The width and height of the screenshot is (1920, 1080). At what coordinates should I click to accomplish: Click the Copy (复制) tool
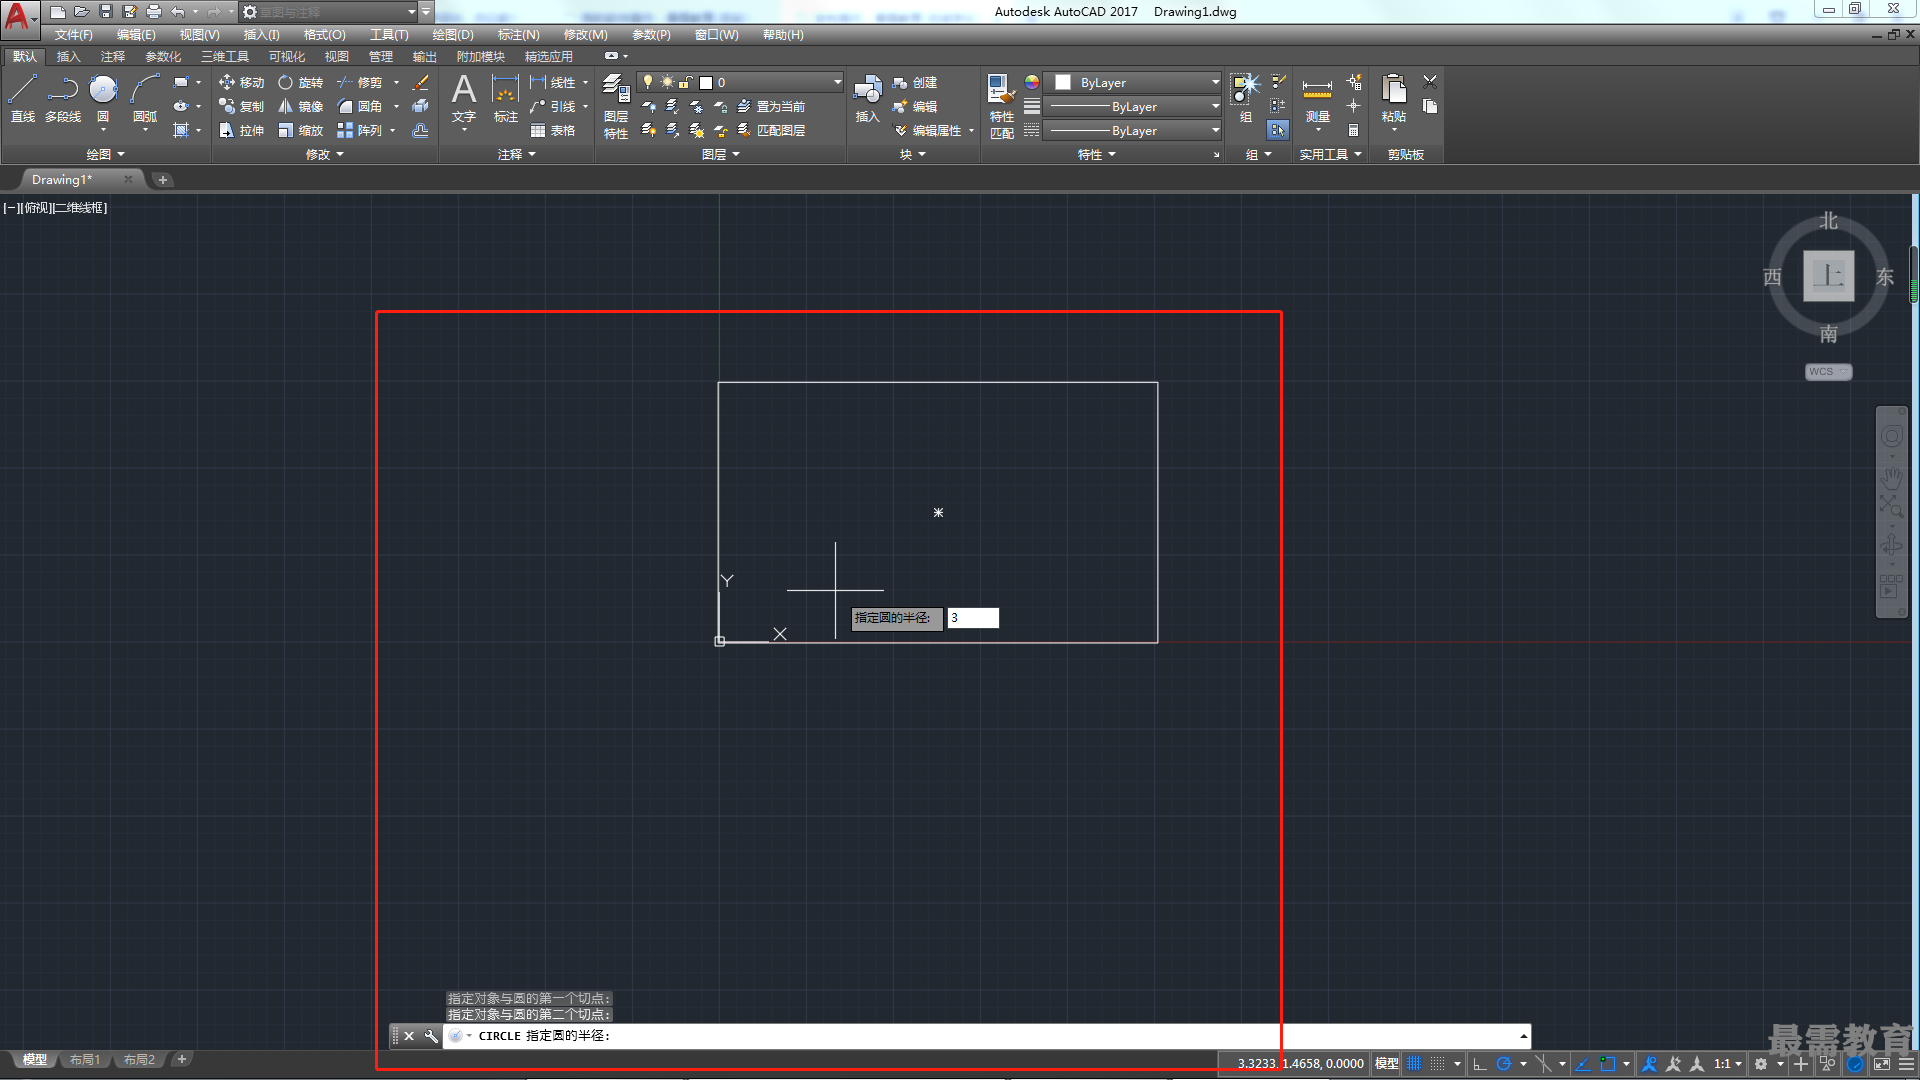(241, 106)
